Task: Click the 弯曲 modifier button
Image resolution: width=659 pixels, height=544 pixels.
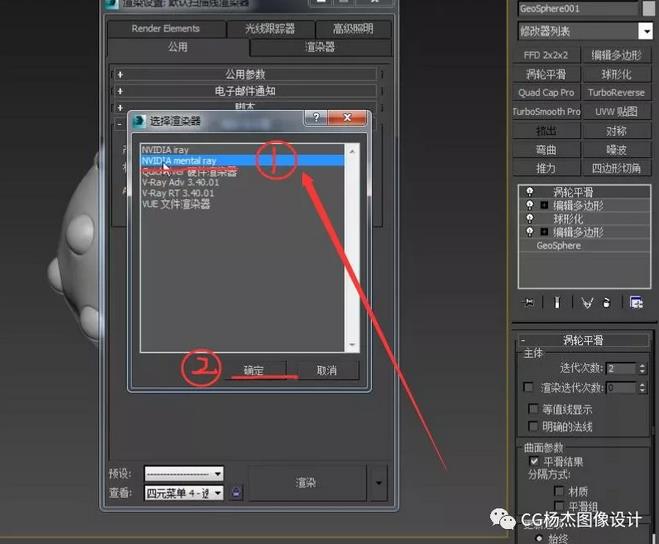Action: click(x=546, y=150)
